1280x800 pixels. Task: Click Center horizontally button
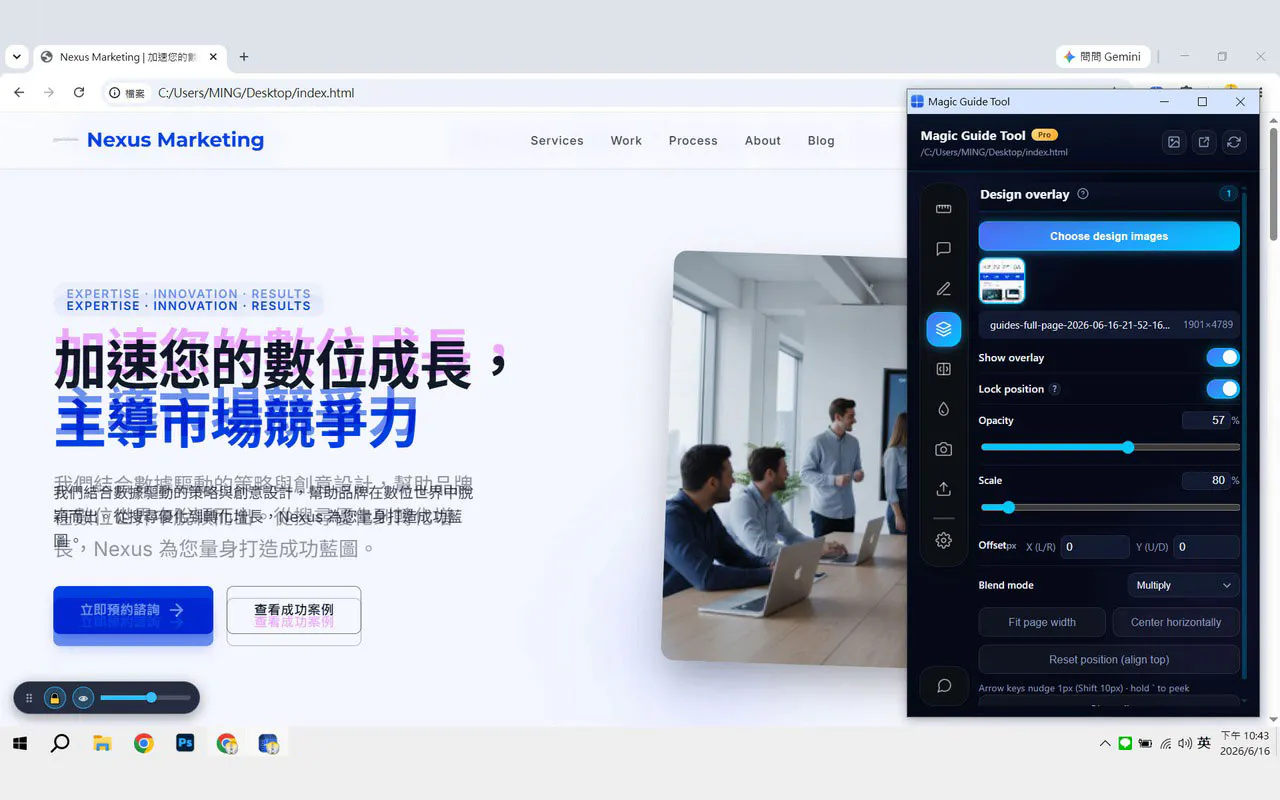[1176, 622]
